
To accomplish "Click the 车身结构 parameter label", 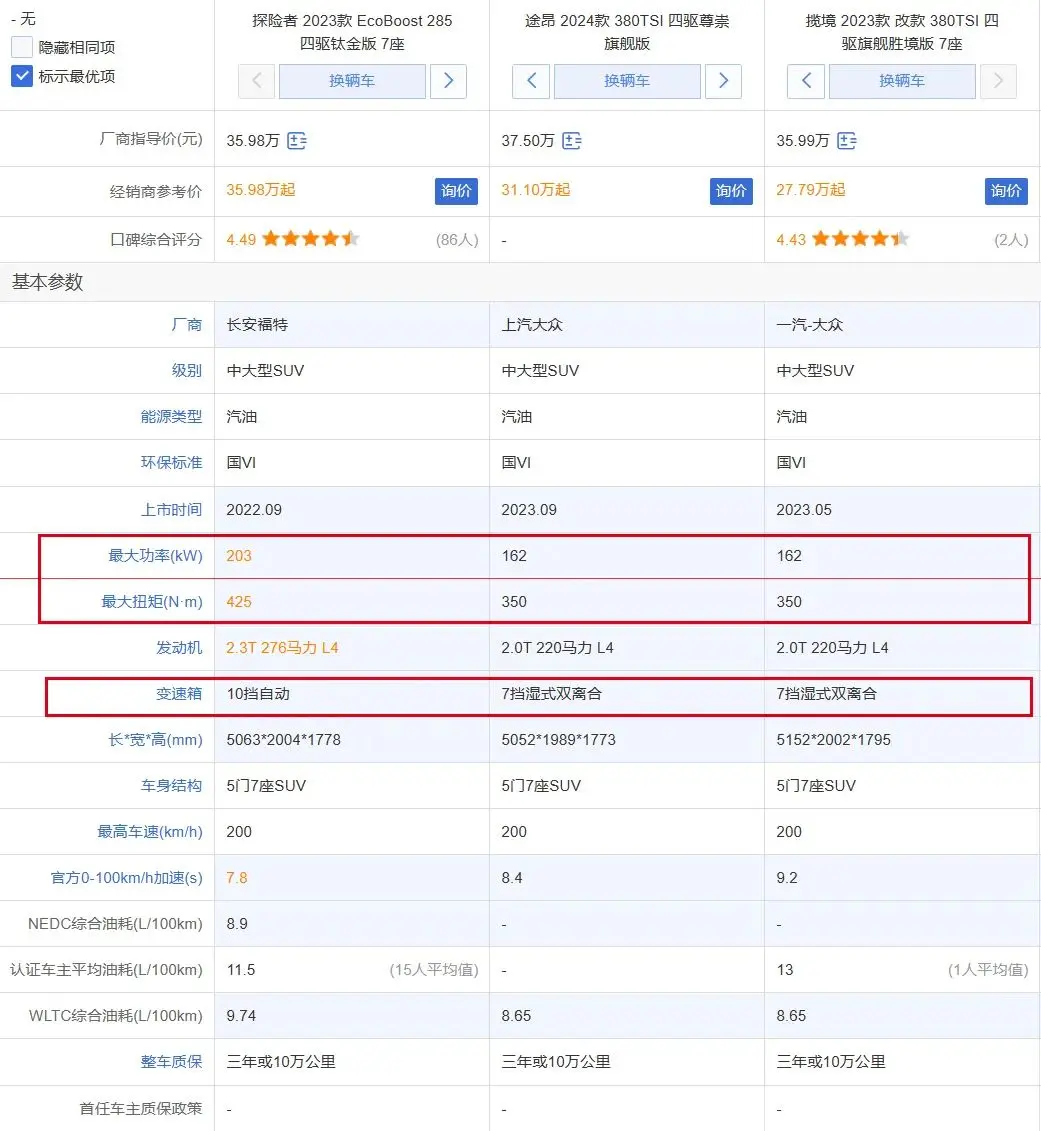I will point(172,785).
